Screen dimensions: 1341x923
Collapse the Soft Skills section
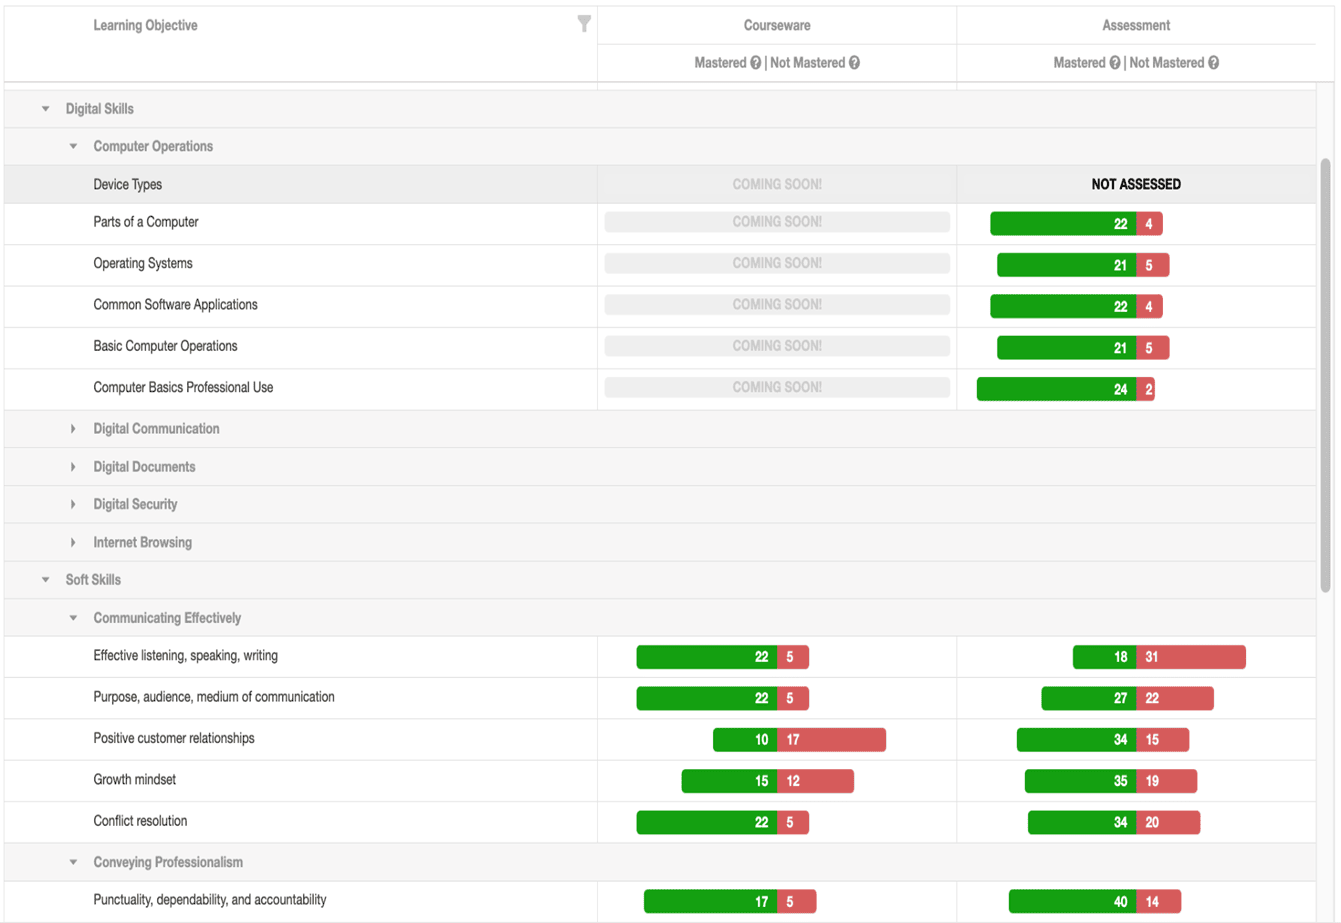46,580
